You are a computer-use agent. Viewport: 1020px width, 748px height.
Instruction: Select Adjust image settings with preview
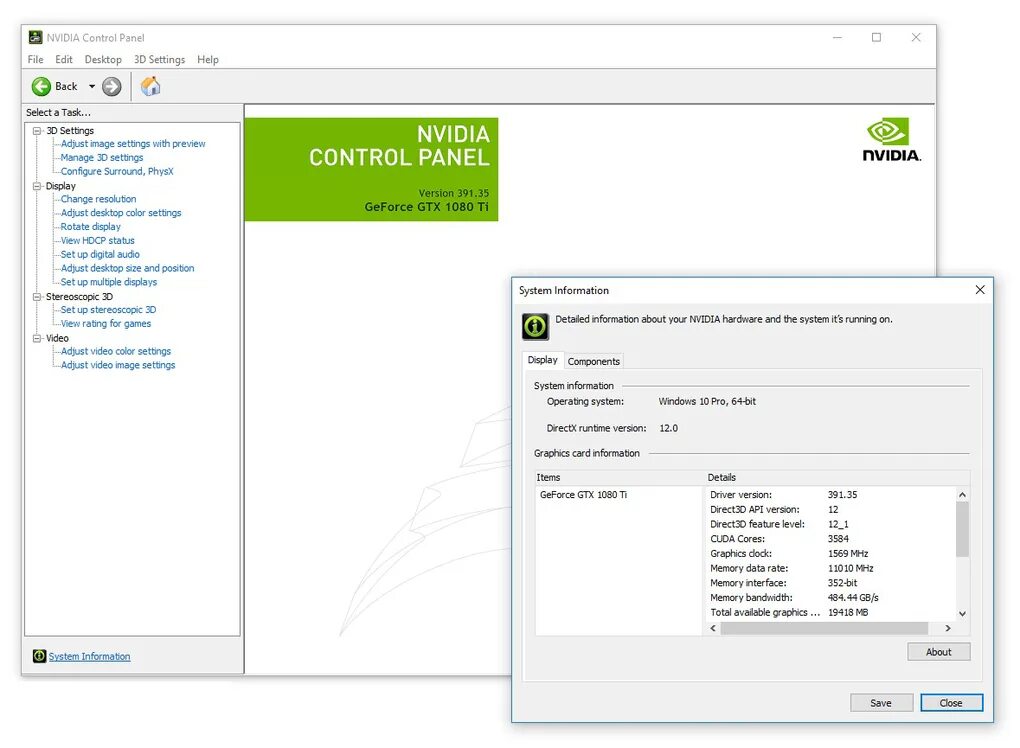[133, 144]
